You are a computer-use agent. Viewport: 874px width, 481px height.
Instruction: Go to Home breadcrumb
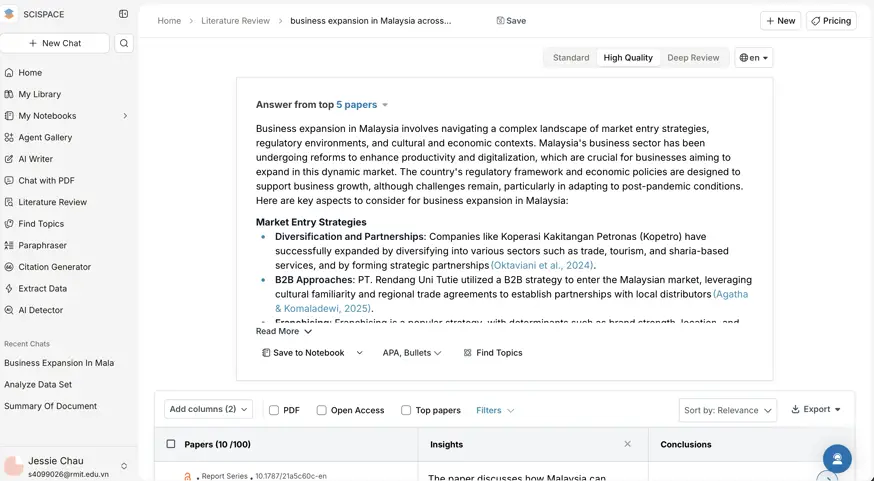(169, 21)
